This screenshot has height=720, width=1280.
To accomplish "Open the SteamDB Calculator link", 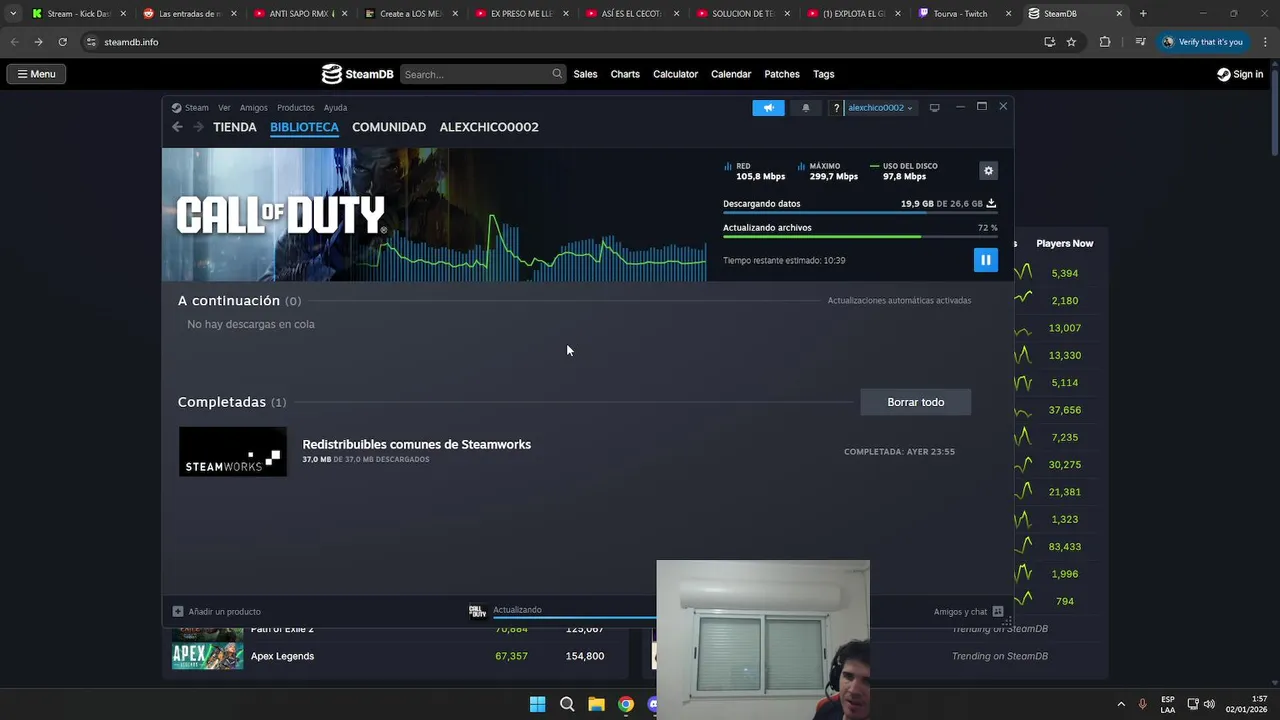I will [675, 74].
